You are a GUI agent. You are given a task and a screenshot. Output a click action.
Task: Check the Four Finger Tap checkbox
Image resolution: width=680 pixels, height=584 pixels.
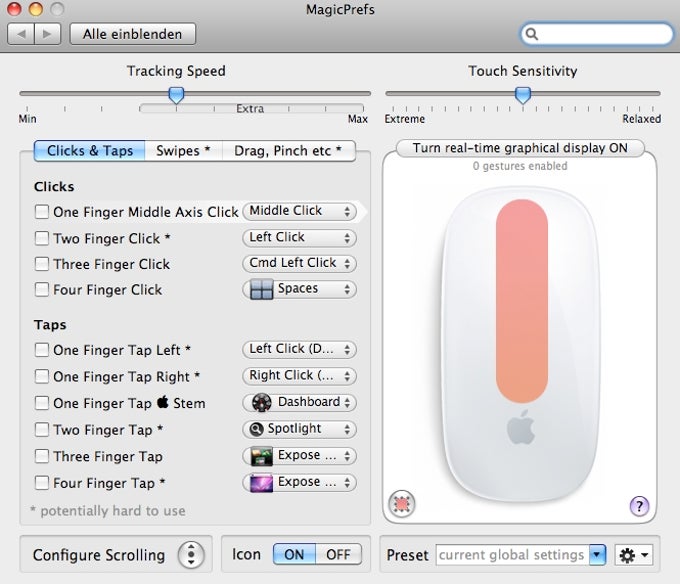42,483
